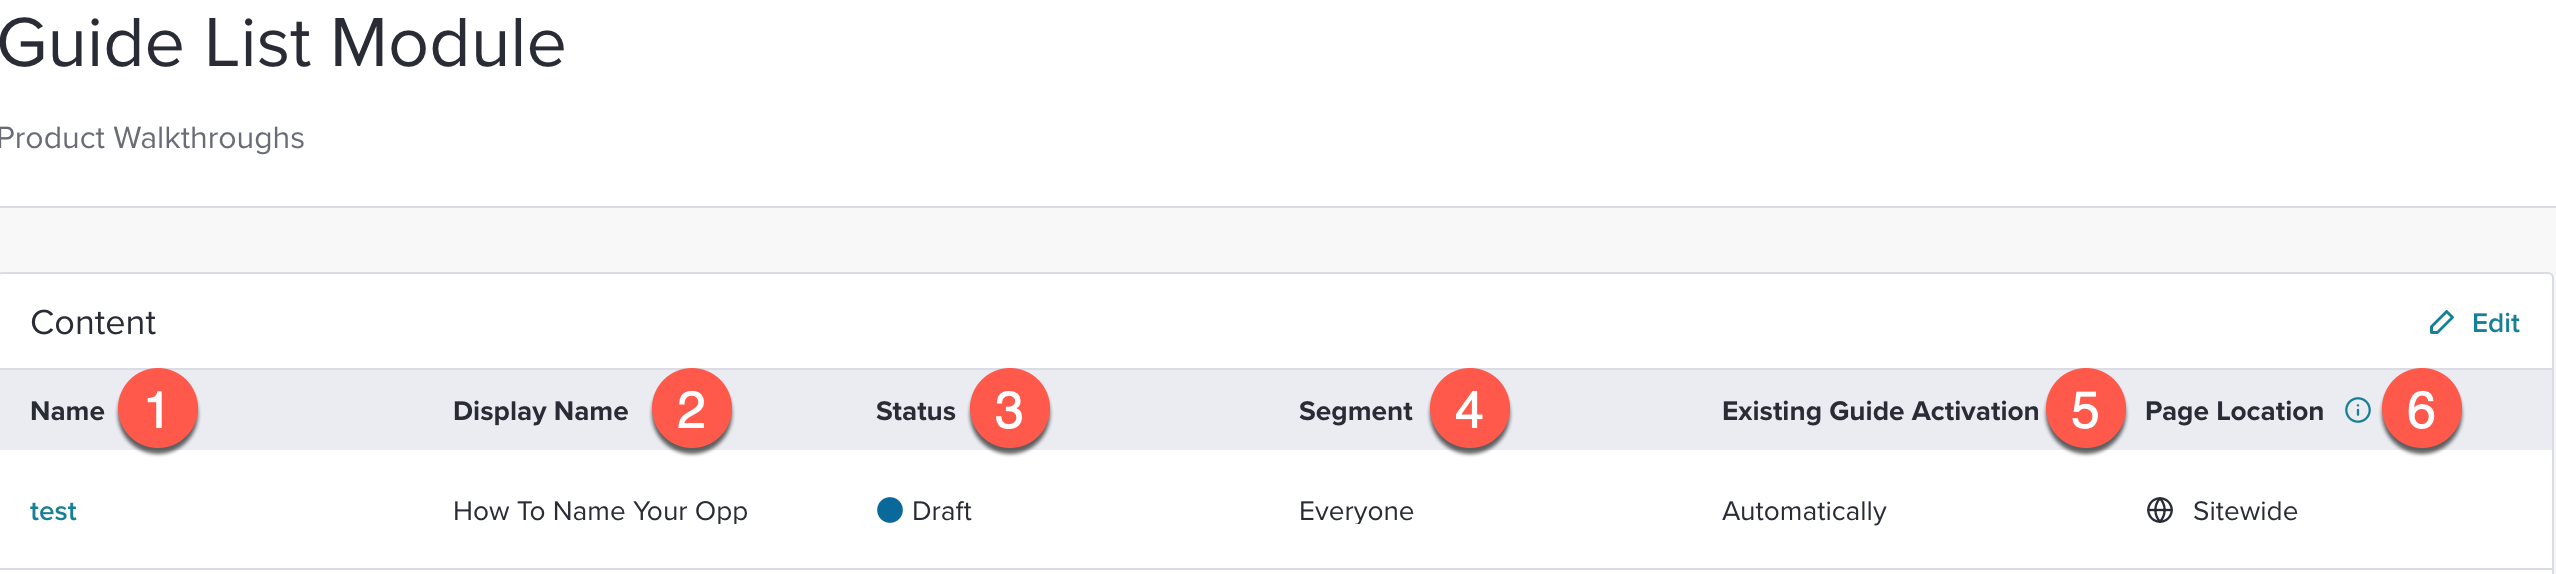
Task: Click the Segment column header
Action: click(x=1355, y=411)
